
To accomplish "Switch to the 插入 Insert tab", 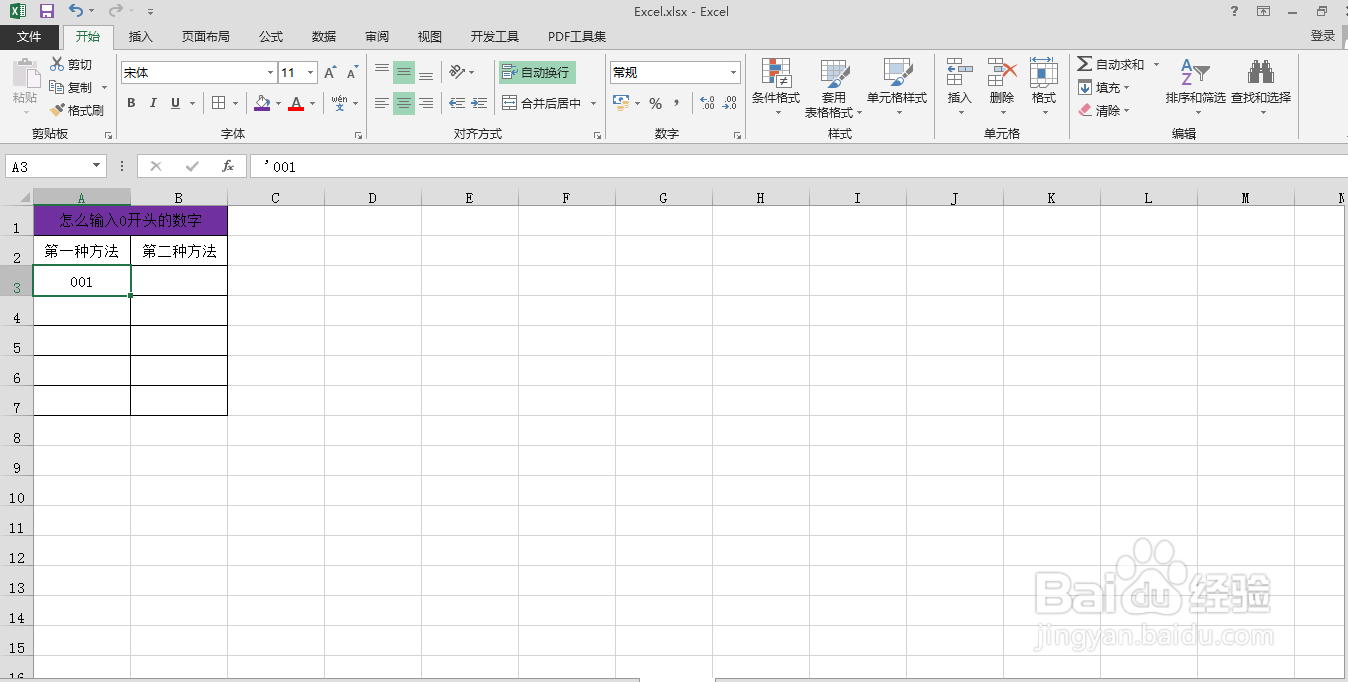I will [141, 36].
